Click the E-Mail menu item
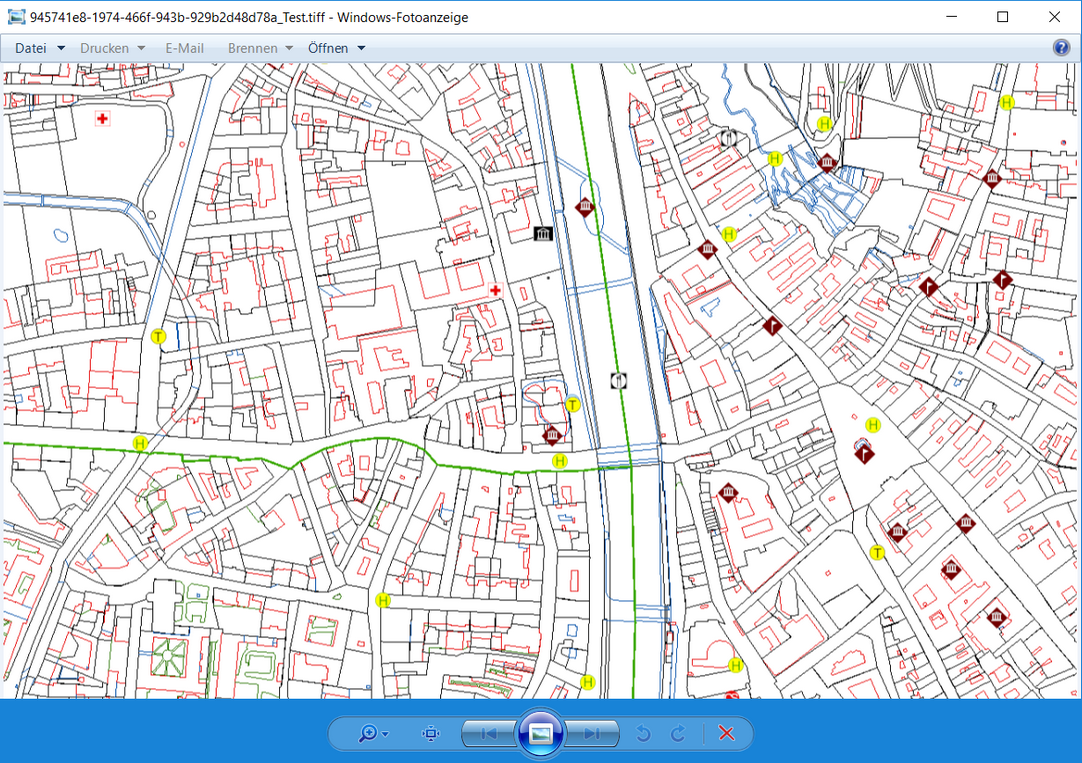The width and height of the screenshot is (1082, 763). point(185,47)
